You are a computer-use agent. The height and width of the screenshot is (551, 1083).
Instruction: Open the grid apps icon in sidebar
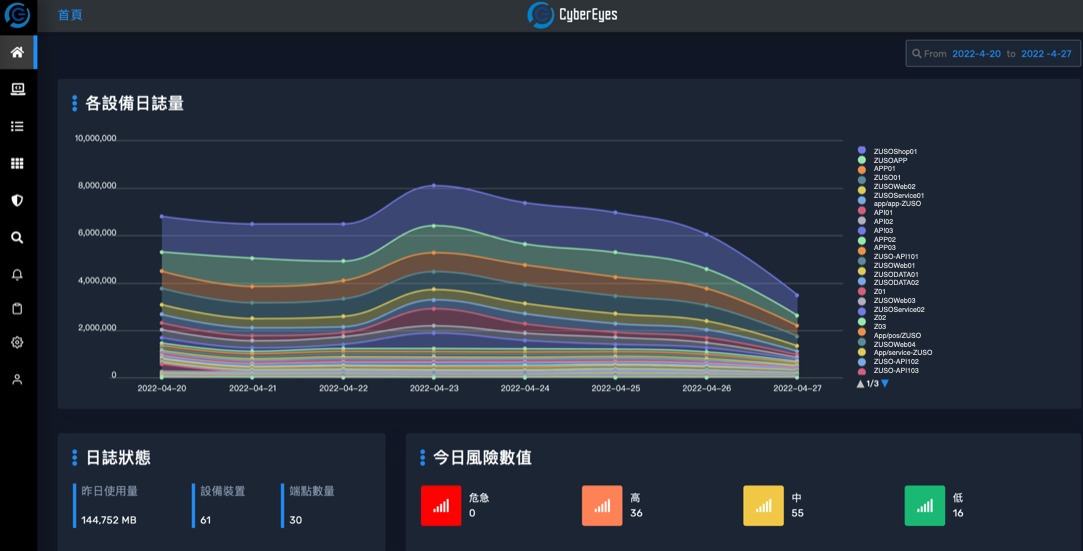[17, 163]
